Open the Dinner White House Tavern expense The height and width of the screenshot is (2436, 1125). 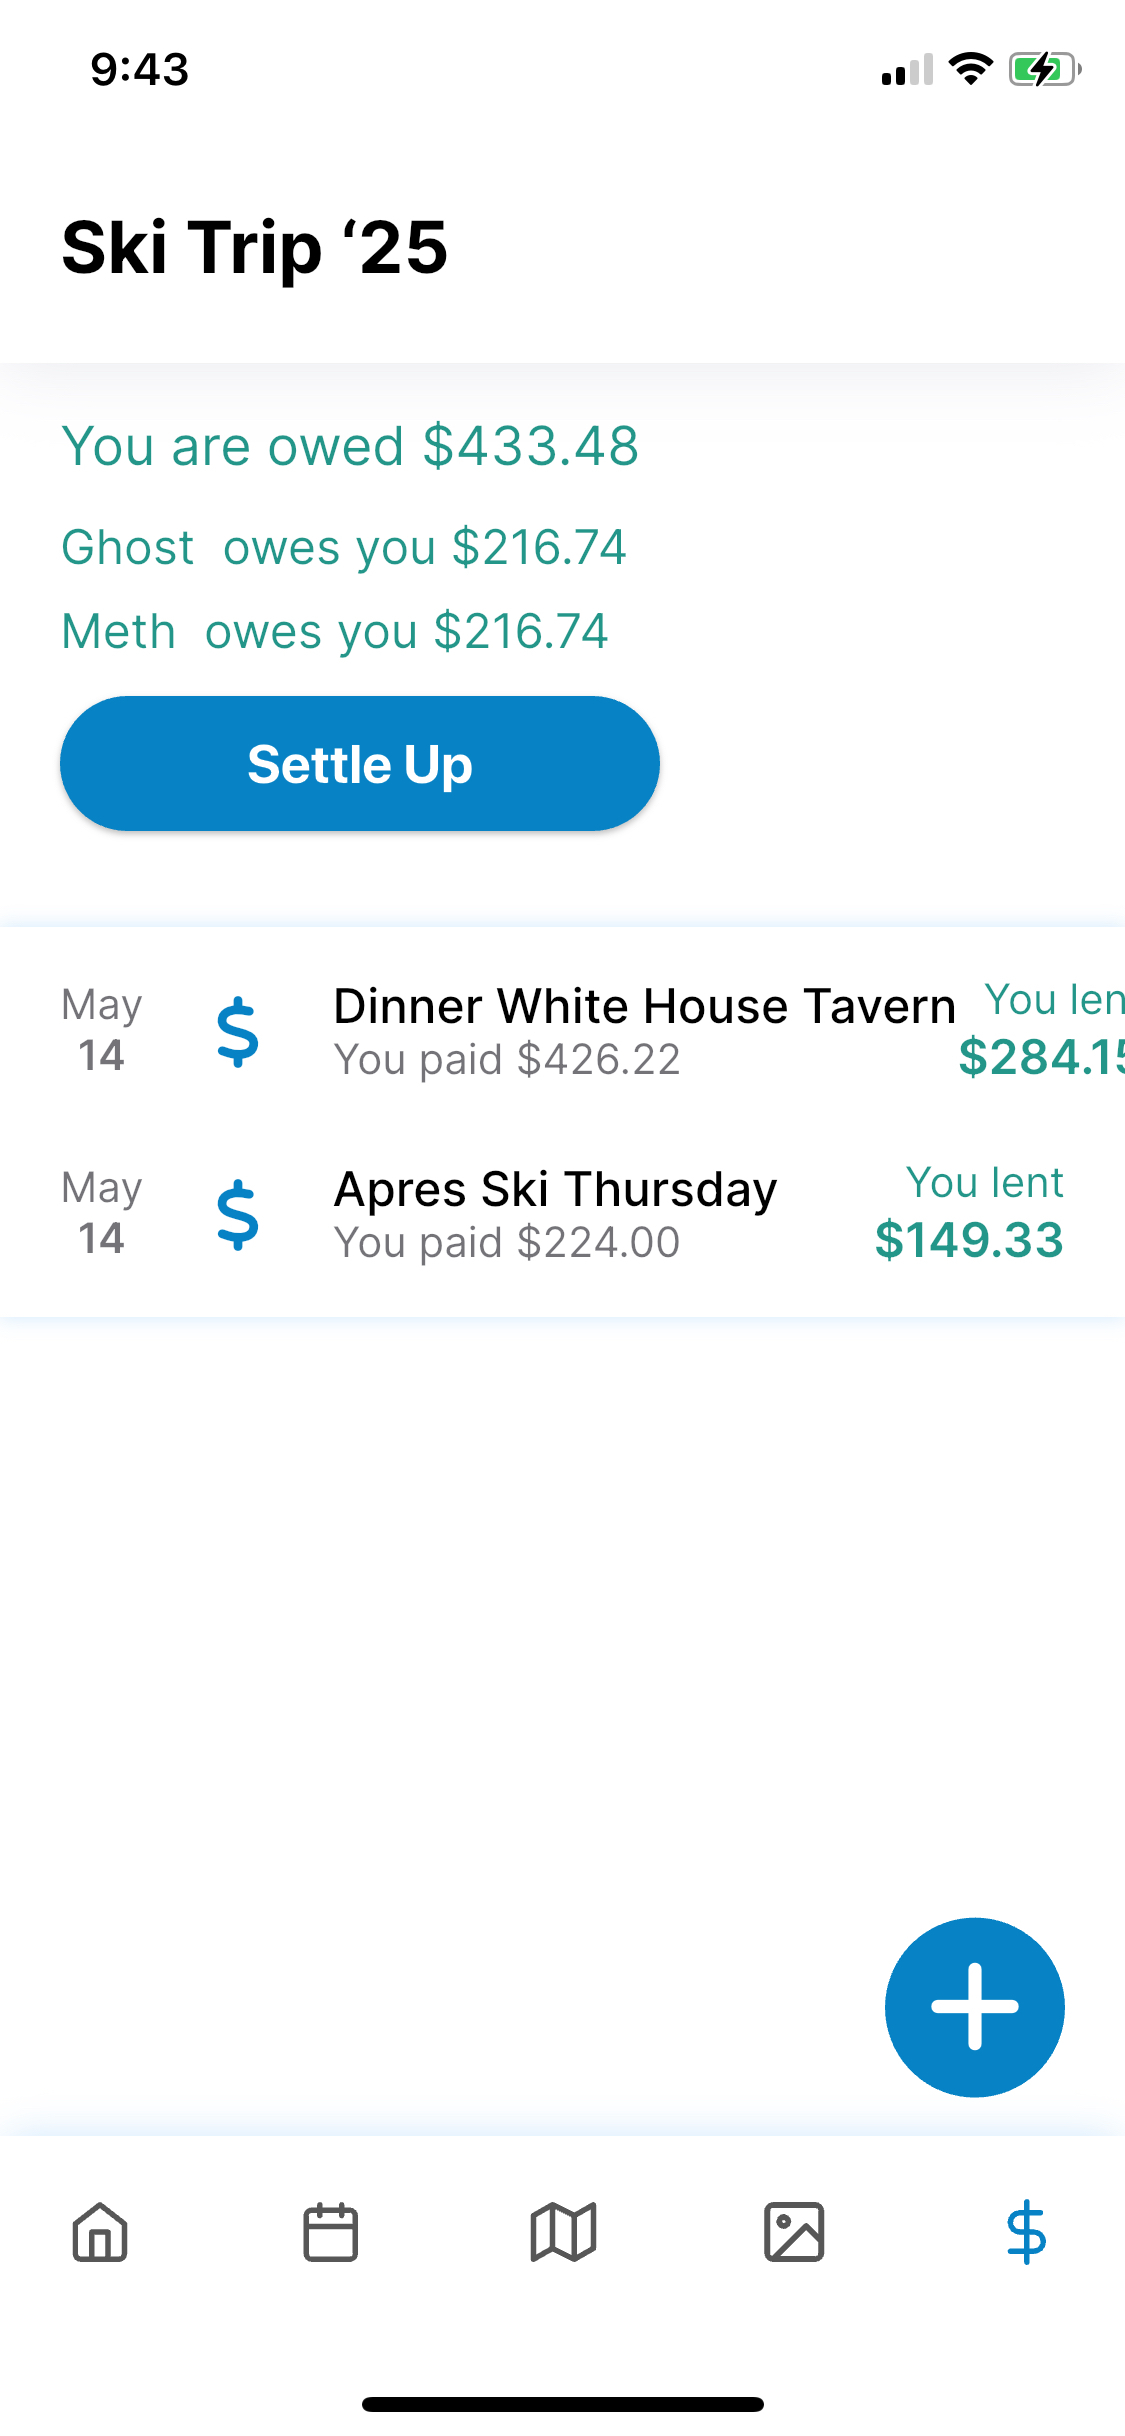pos(562,1031)
